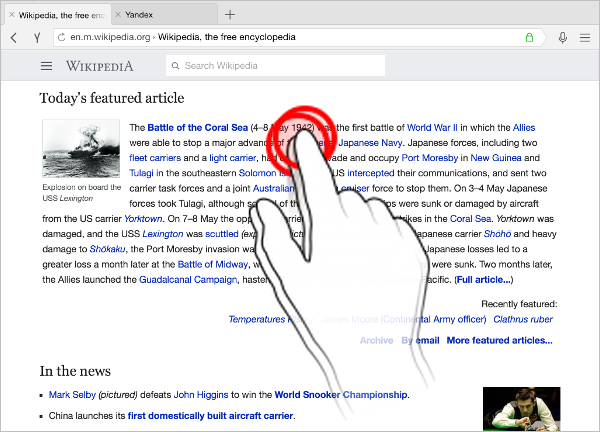This screenshot has width=600, height=432.
Task: Focus the Search Wikipedia field
Action: coord(276,66)
